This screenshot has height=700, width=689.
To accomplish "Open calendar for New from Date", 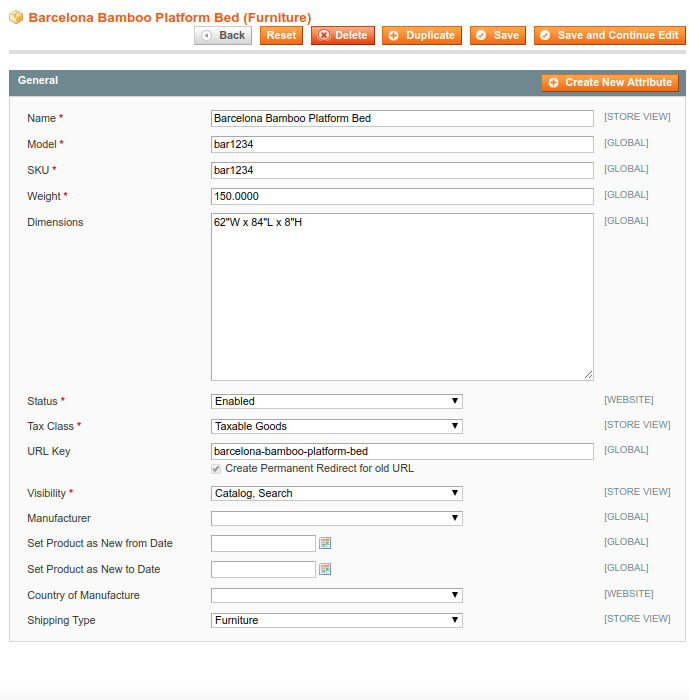I will pyautogui.click(x=325, y=544).
